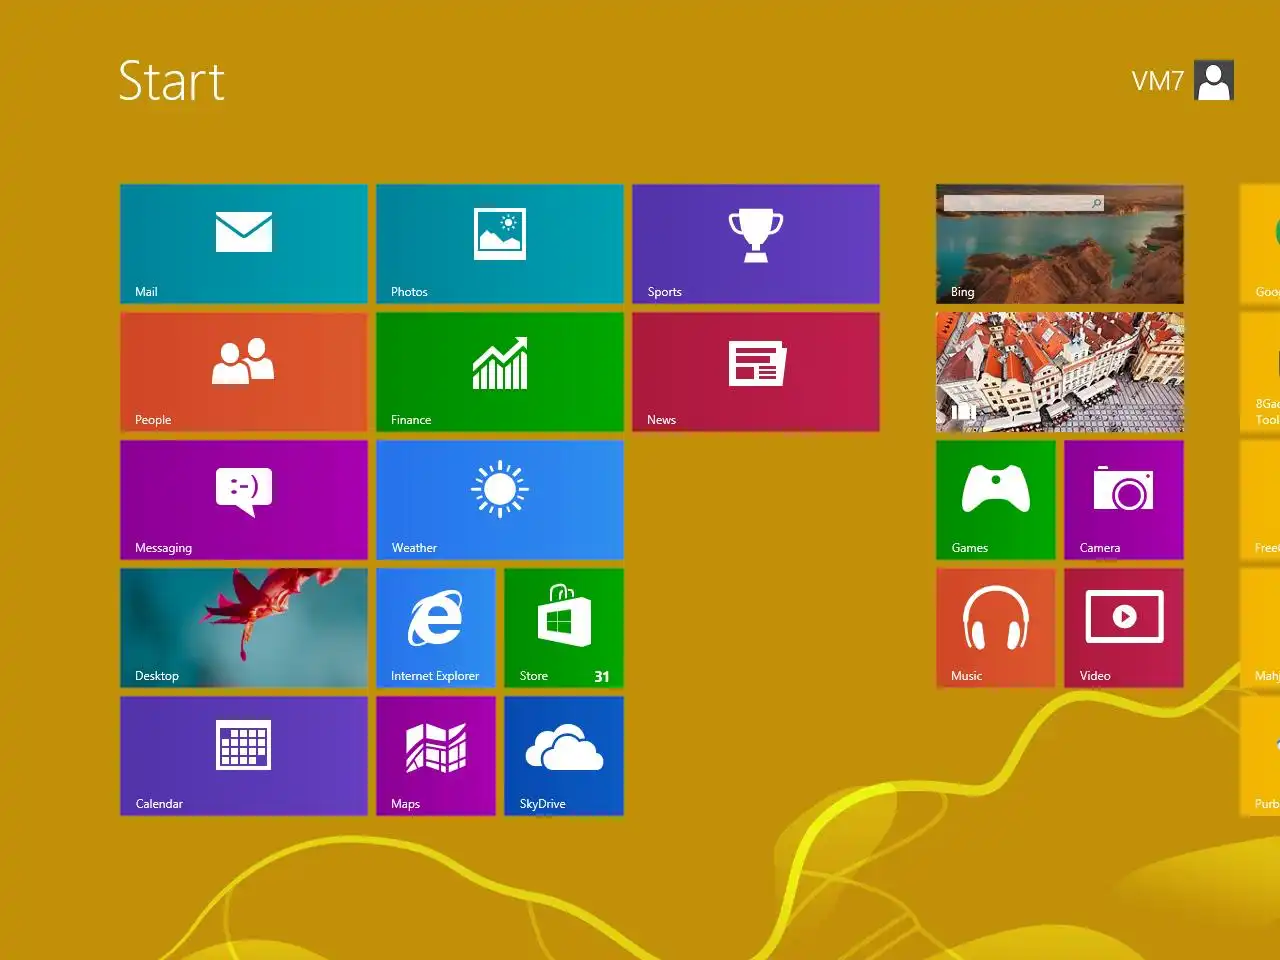Open the News tile
Image resolution: width=1280 pixels, height=960 pixels.
click(756, 372)
